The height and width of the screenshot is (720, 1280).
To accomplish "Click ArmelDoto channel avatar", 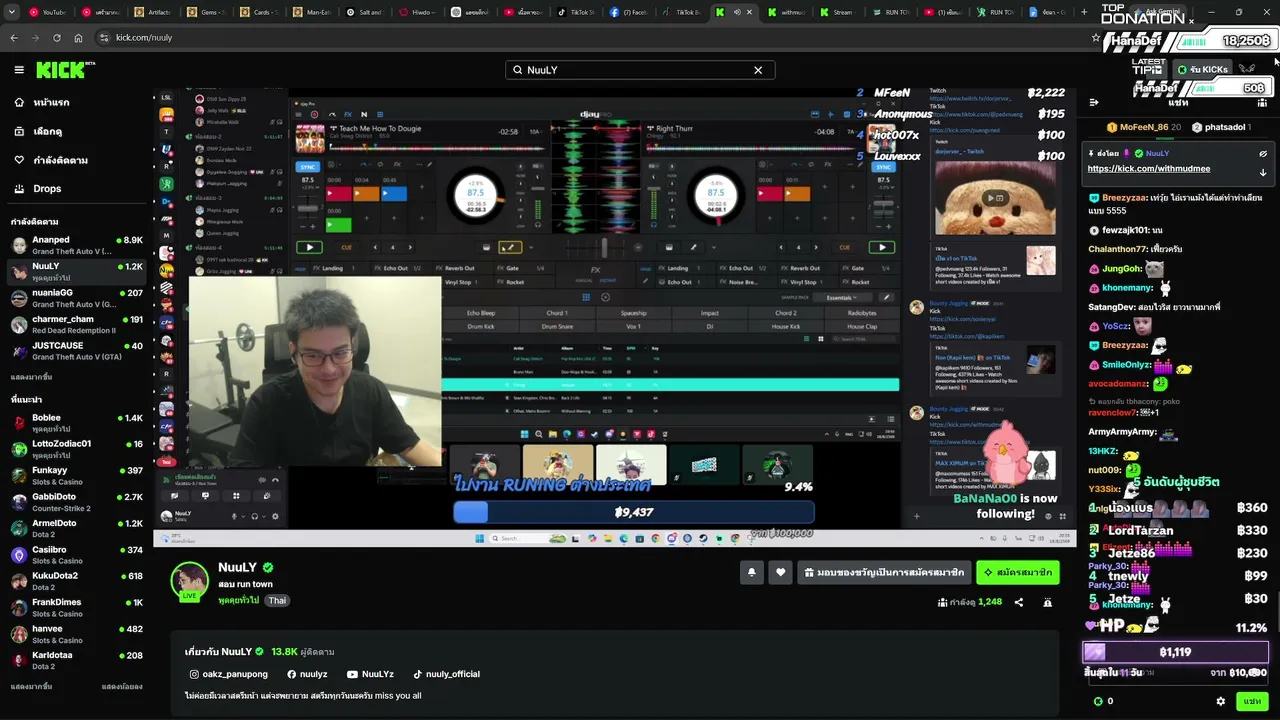I will click(19, 528).
